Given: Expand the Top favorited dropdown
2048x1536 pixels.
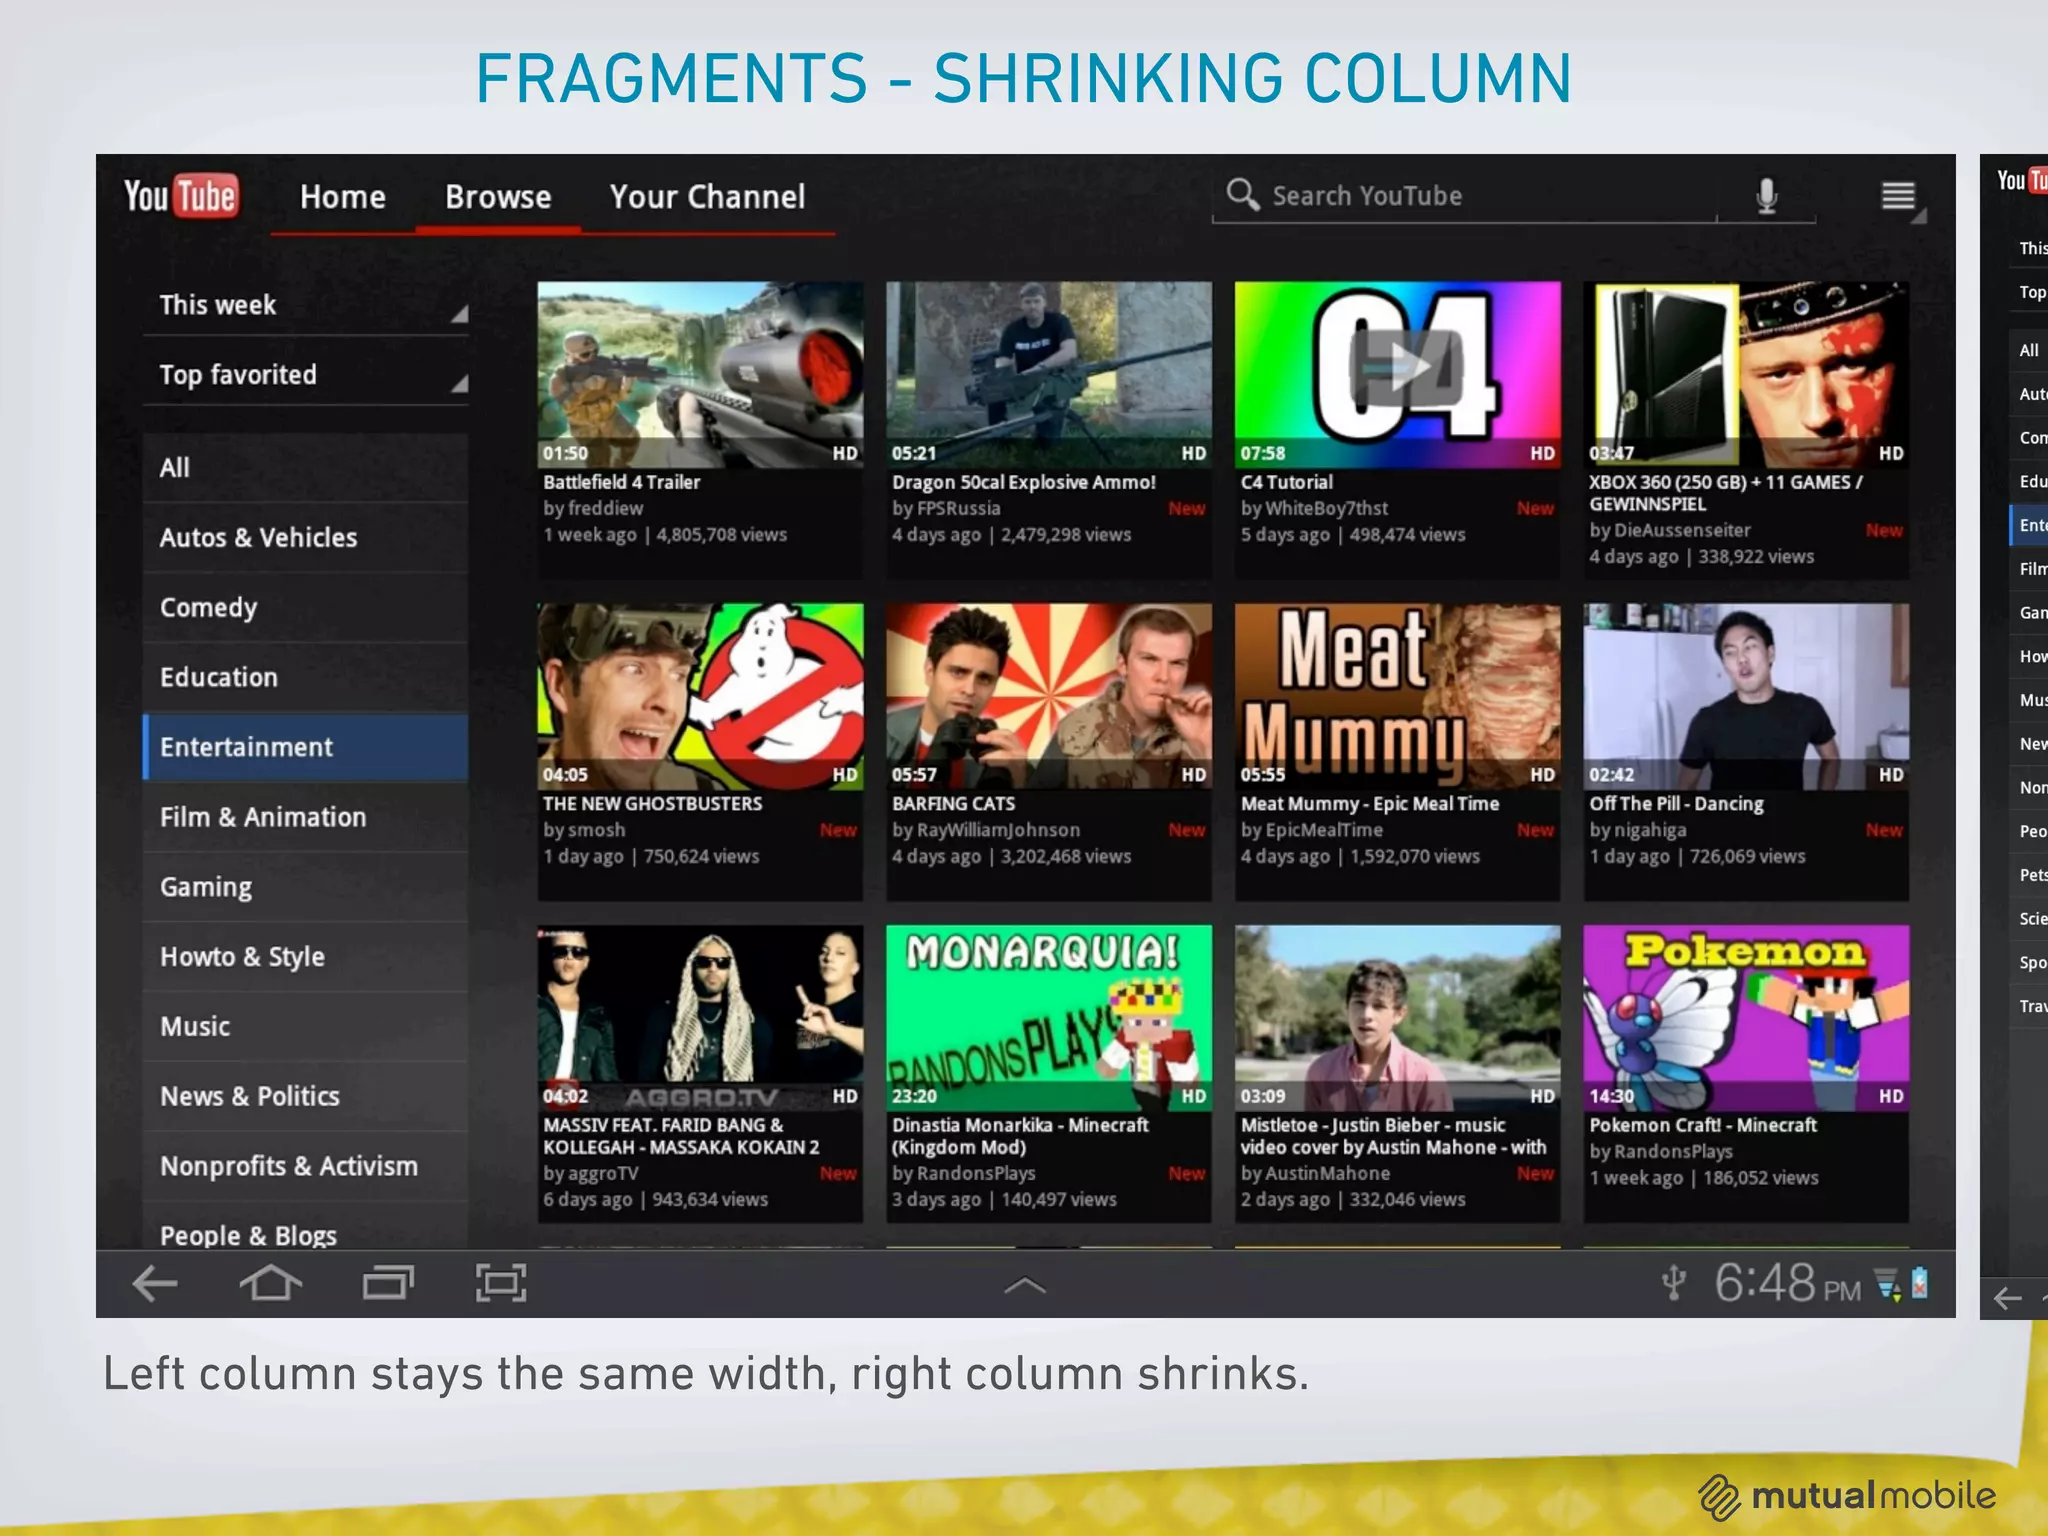Looking at the screenshot, I should click(306, 374).
